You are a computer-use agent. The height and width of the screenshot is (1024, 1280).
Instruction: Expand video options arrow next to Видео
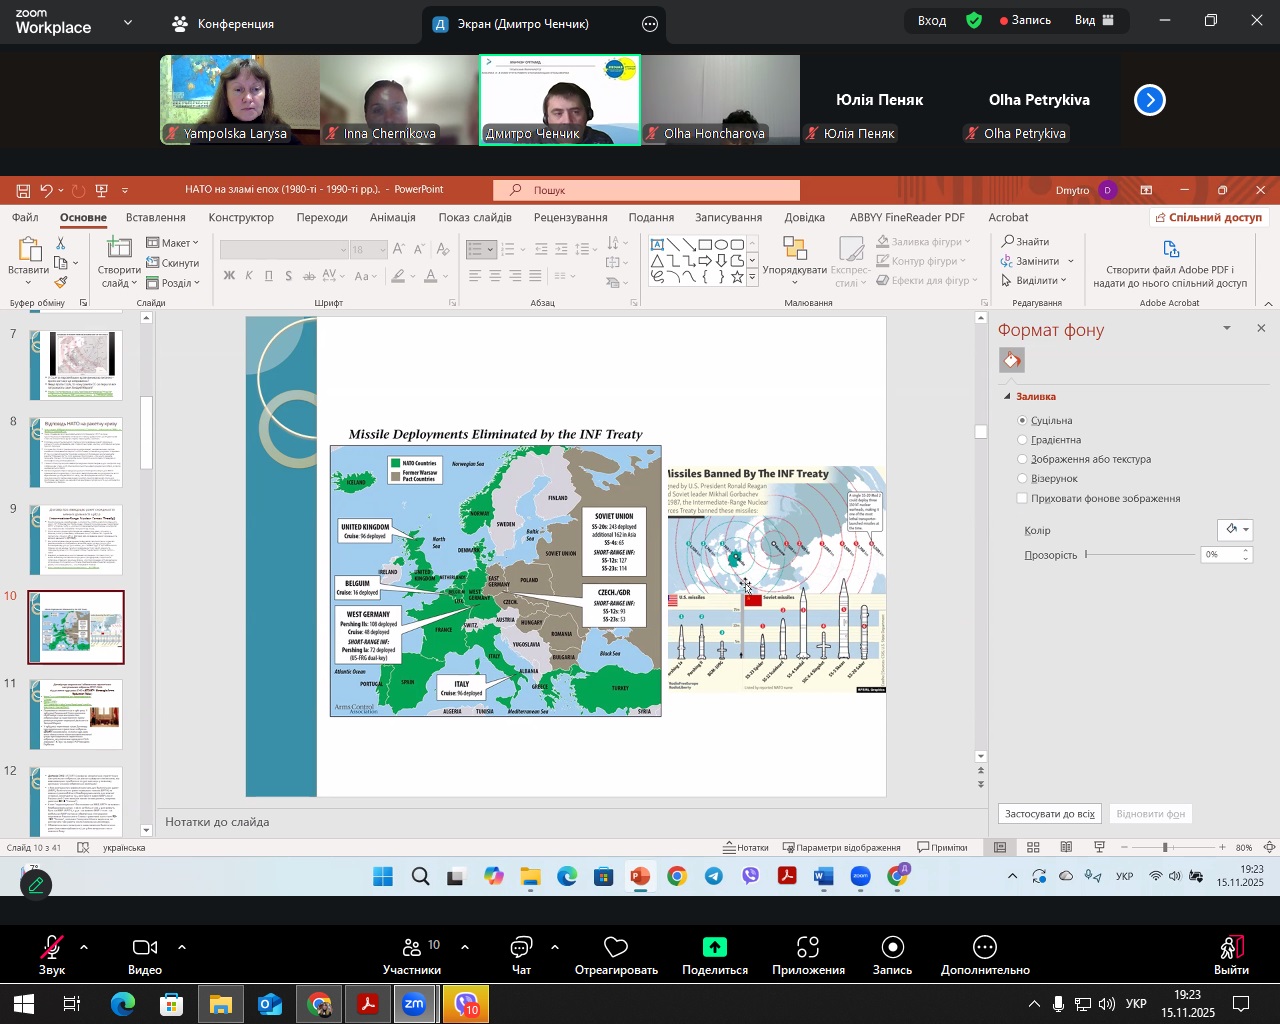[182, 946]
